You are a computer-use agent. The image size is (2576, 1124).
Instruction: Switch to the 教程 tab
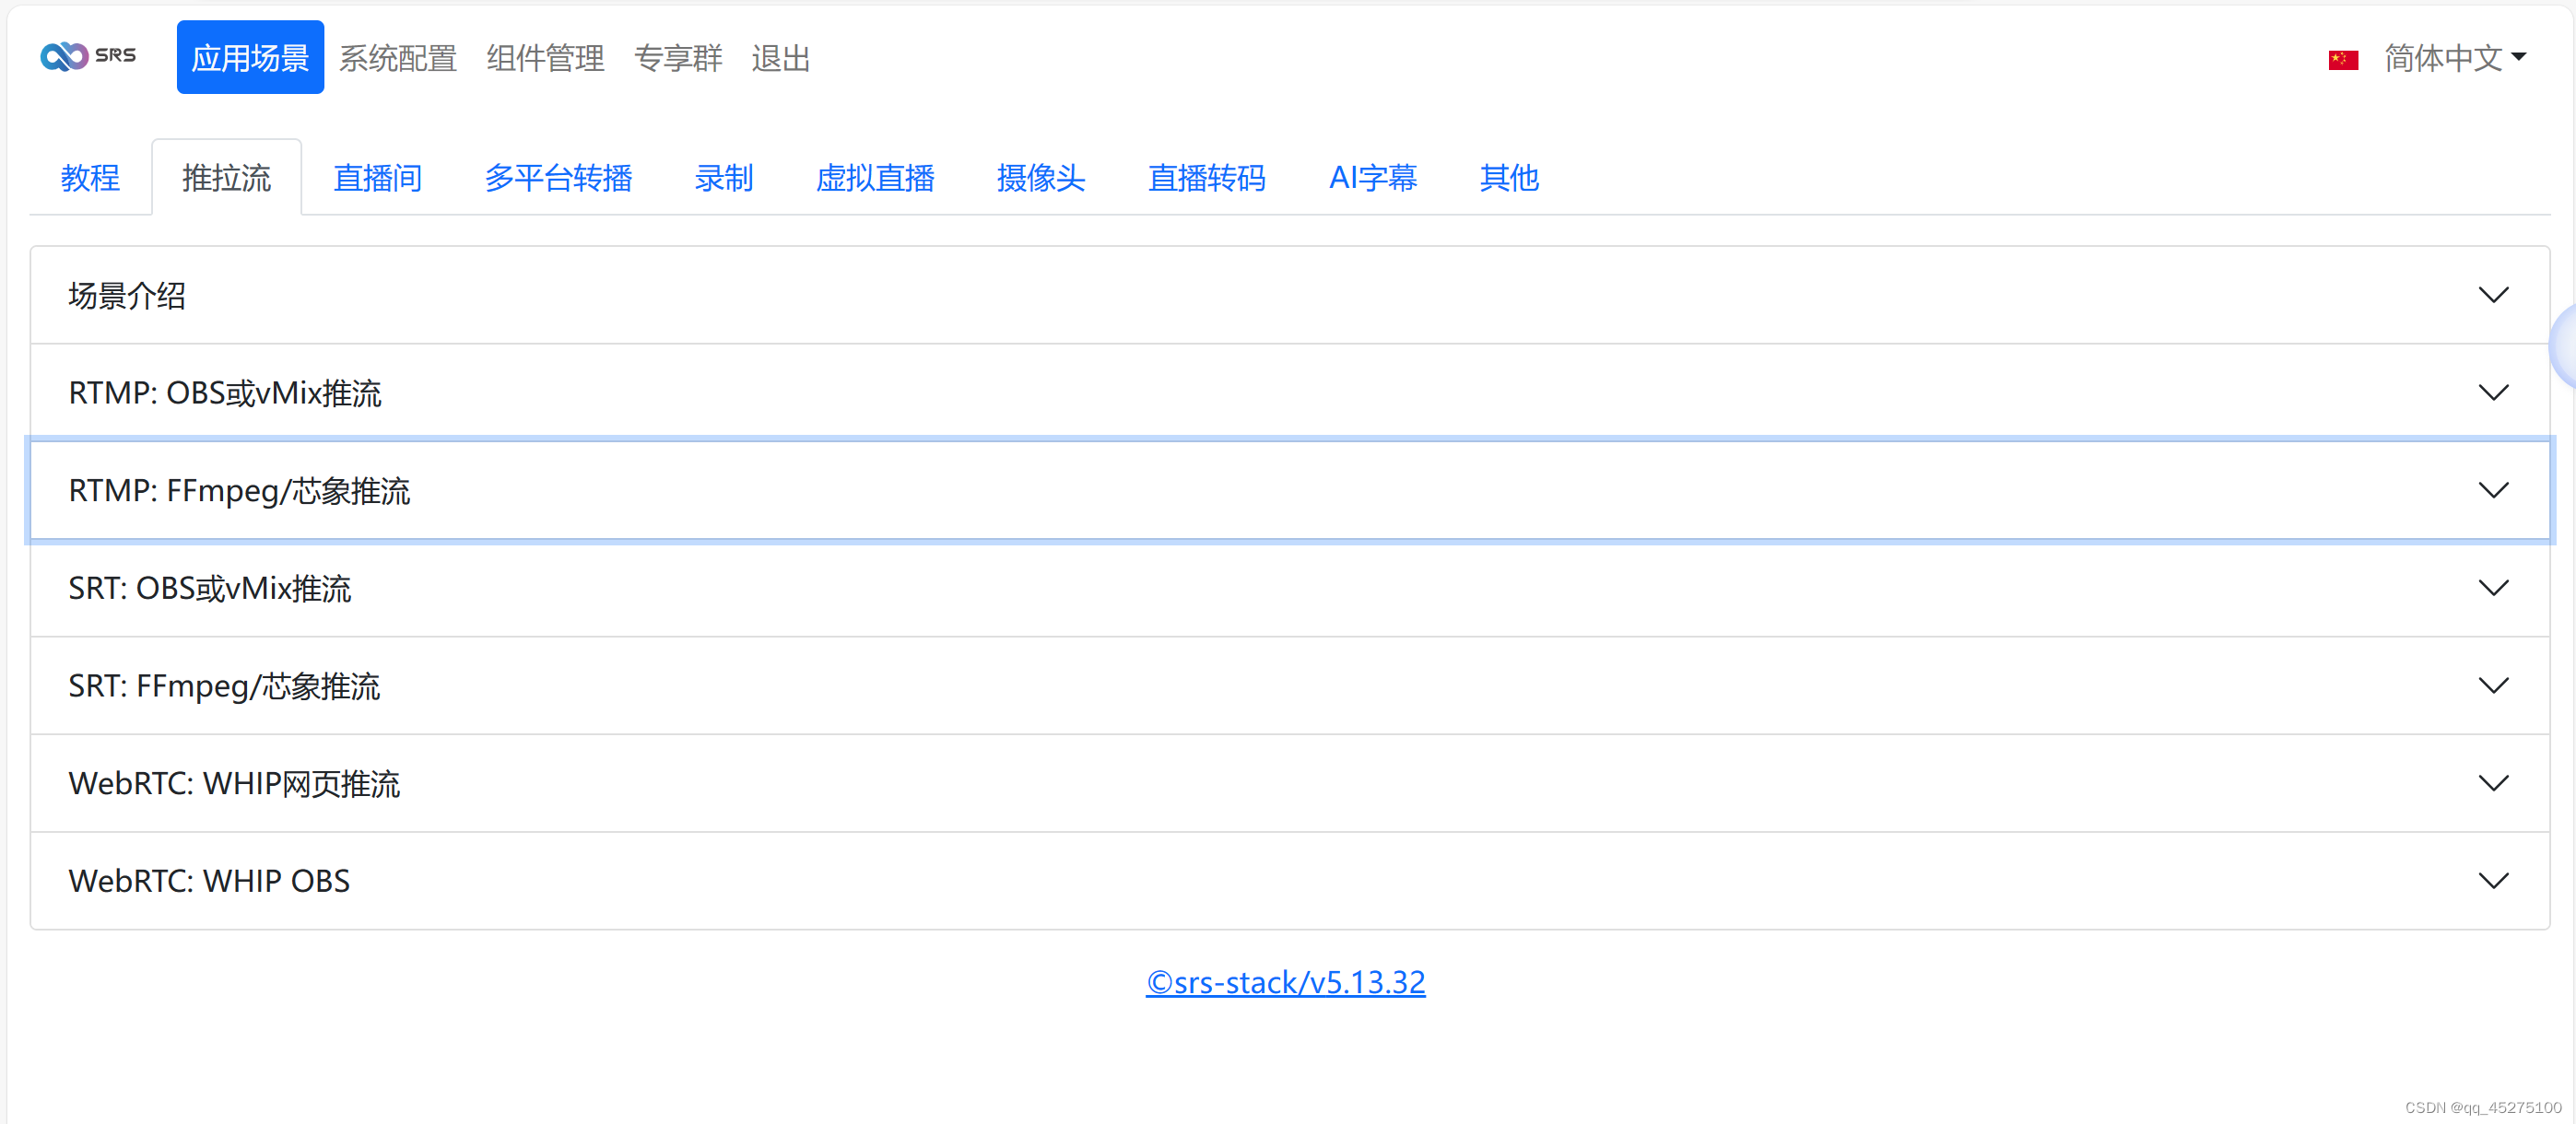click(x=90, y=178)
